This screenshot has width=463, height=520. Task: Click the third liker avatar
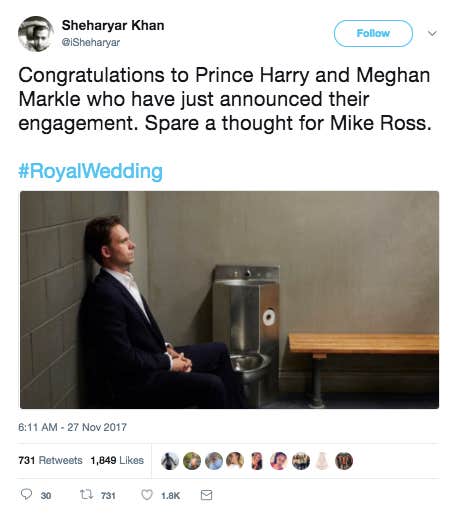pyautogui.click(x=213, y=461)
